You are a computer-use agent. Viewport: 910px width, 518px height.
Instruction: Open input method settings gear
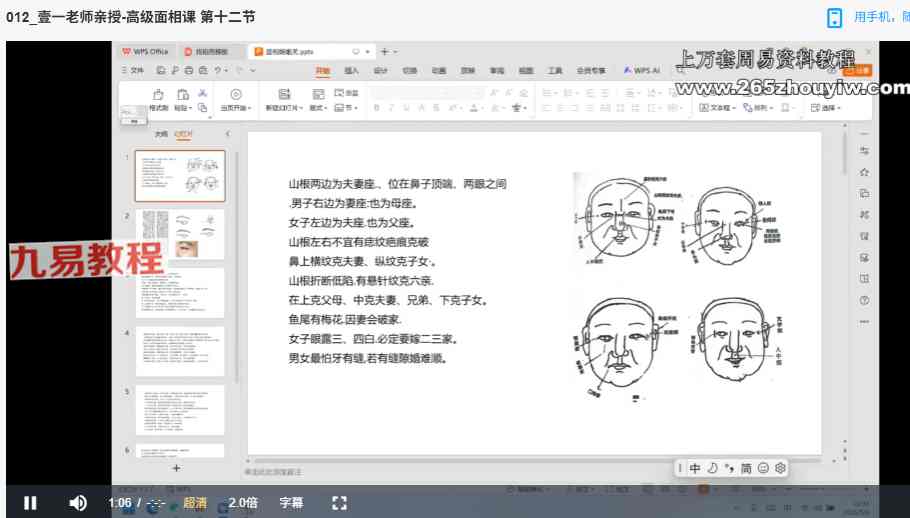click(x=780, y=468)
